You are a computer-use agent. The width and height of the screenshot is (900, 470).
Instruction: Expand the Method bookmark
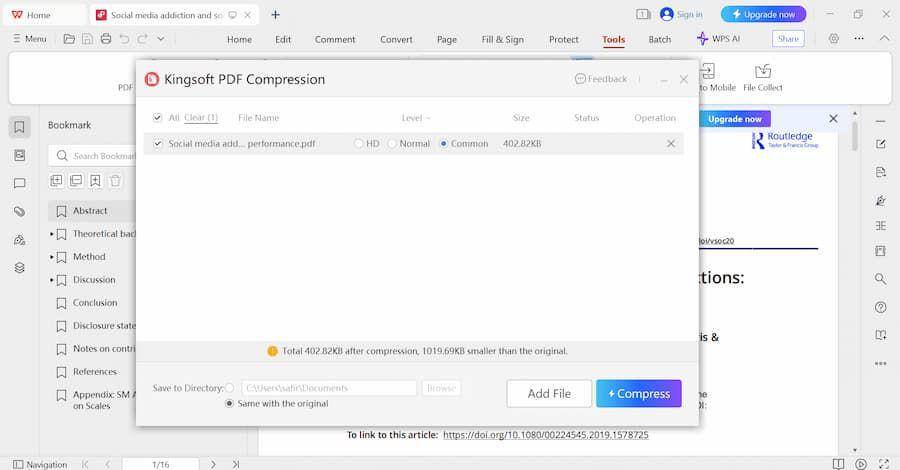(x=52, y=257)
